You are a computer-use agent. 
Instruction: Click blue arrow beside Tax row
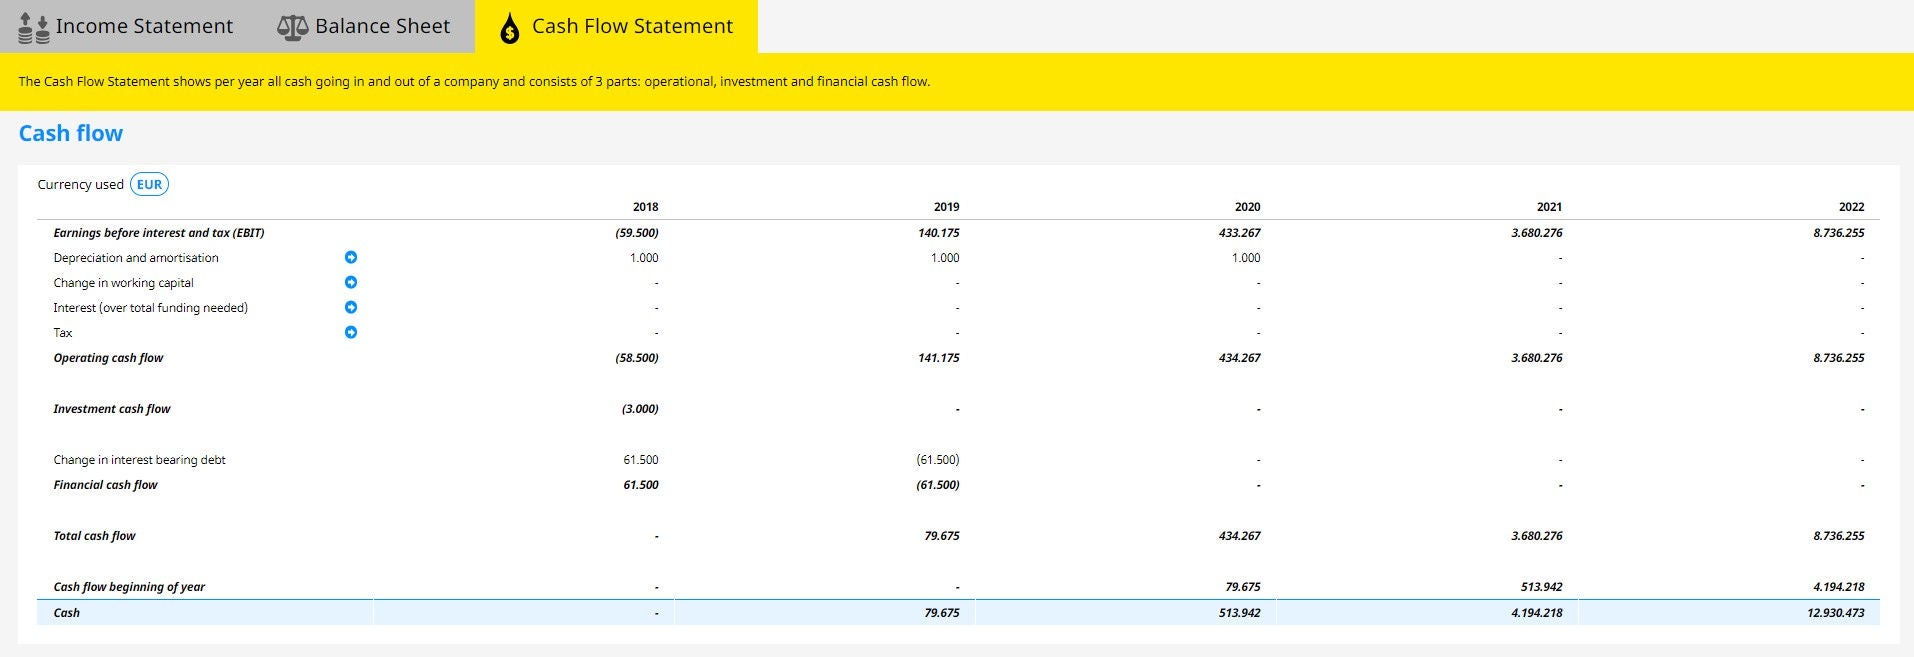(x=351, y=333)
